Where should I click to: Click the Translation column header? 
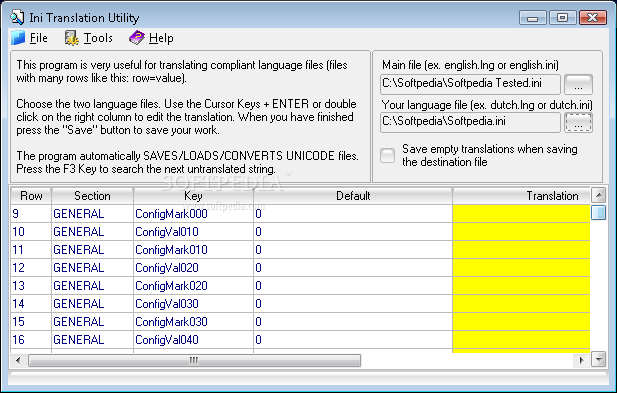521,196
